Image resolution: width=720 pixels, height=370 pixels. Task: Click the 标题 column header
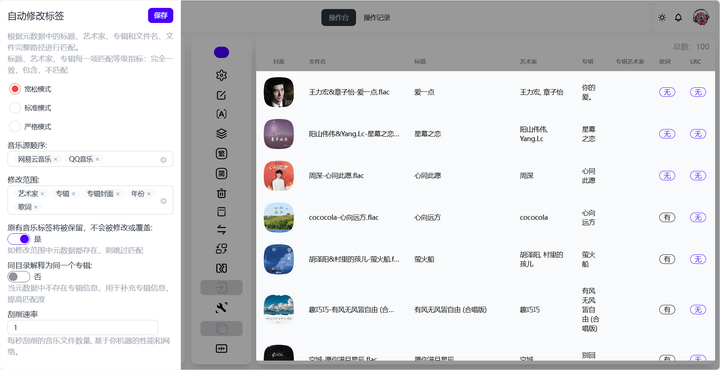pyautogui.click(x=420, y=61)
